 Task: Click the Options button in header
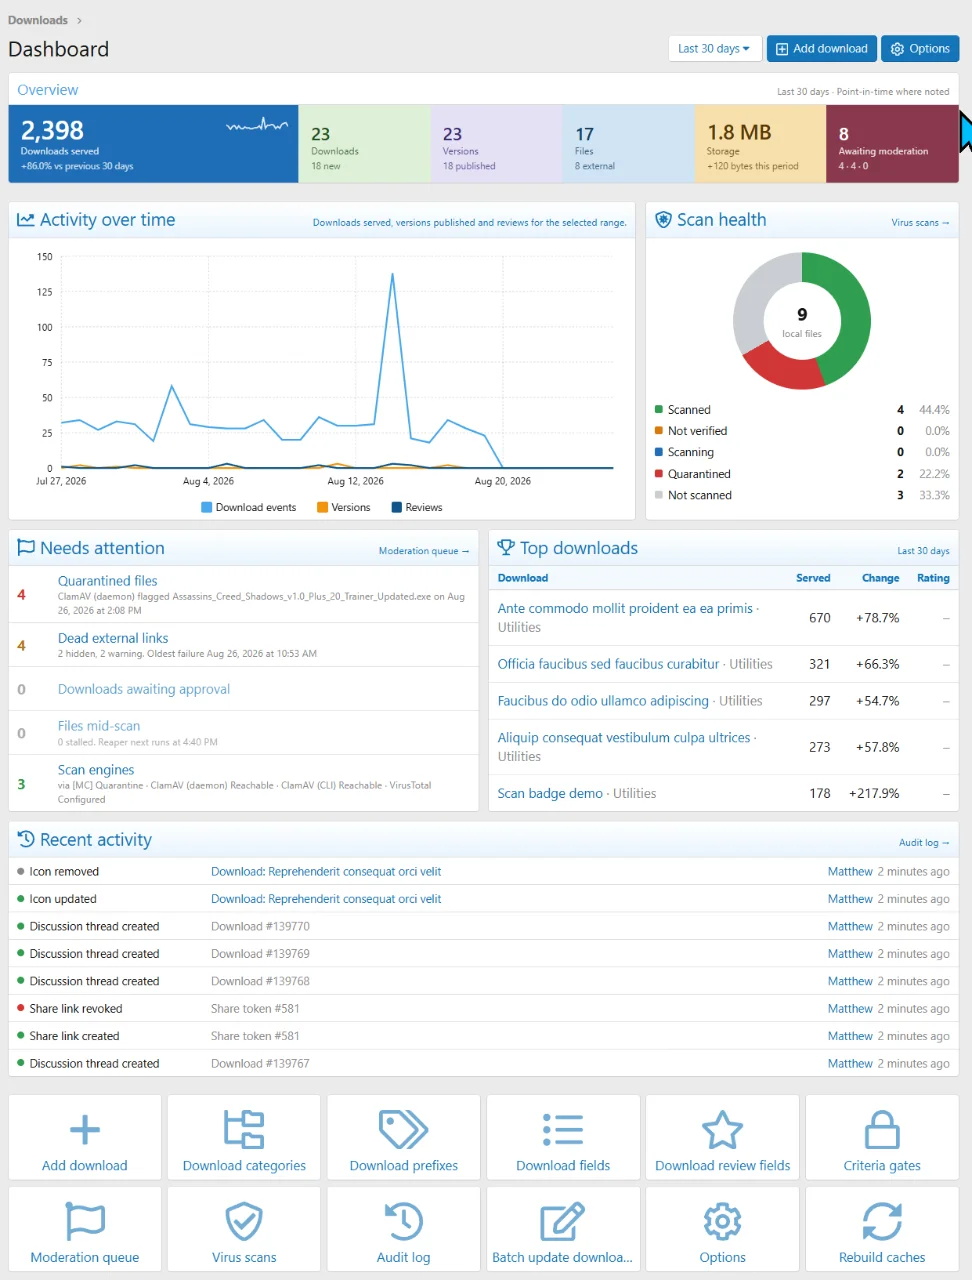(x=920, y=49)
